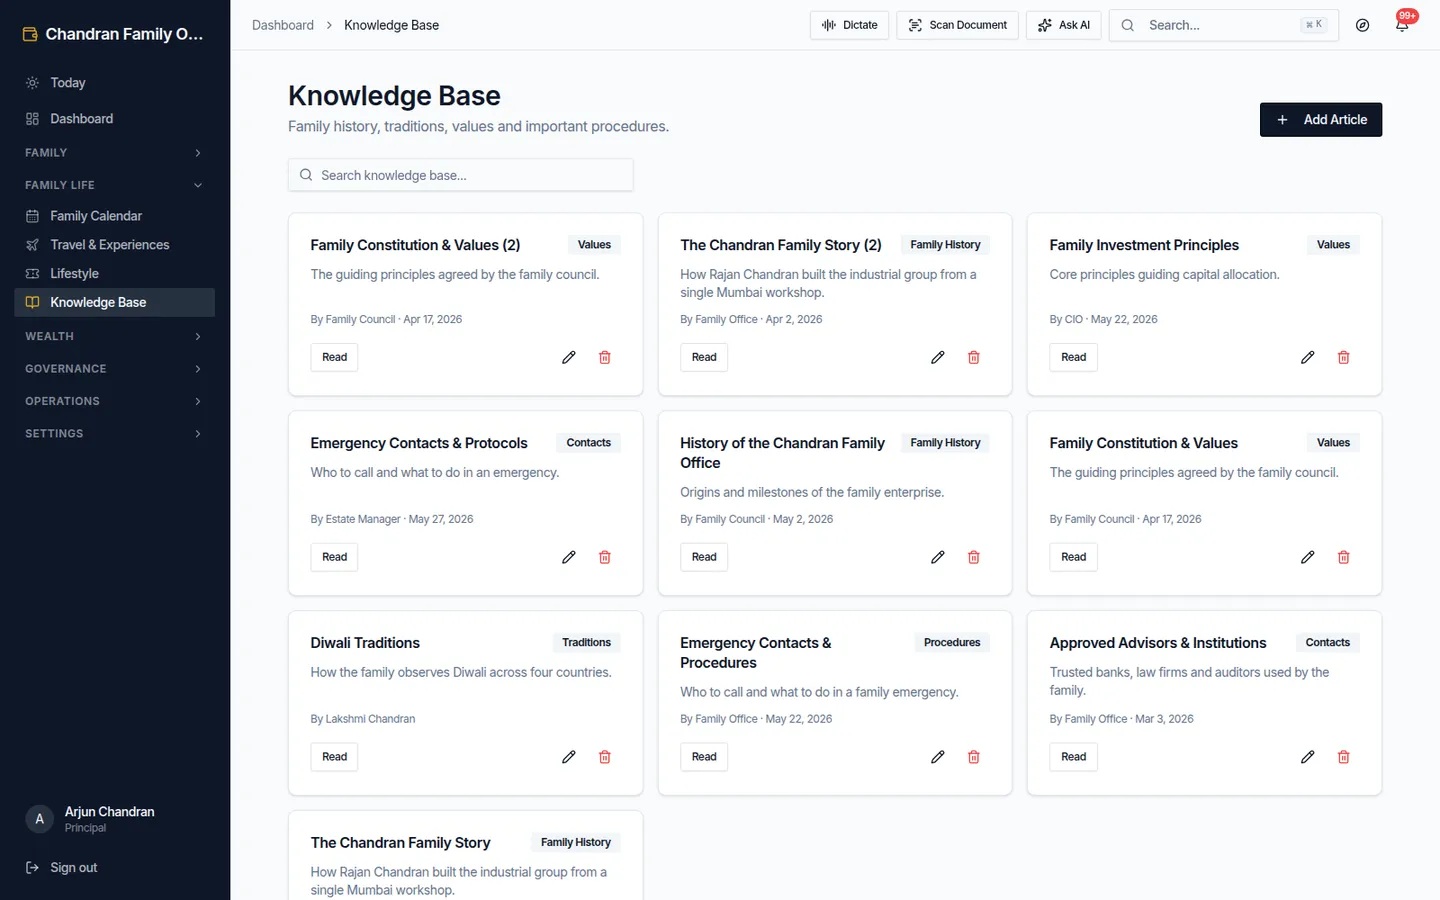Expand the Wealth sidebar section
The image size is (1440, 900).
click(115, 336)
